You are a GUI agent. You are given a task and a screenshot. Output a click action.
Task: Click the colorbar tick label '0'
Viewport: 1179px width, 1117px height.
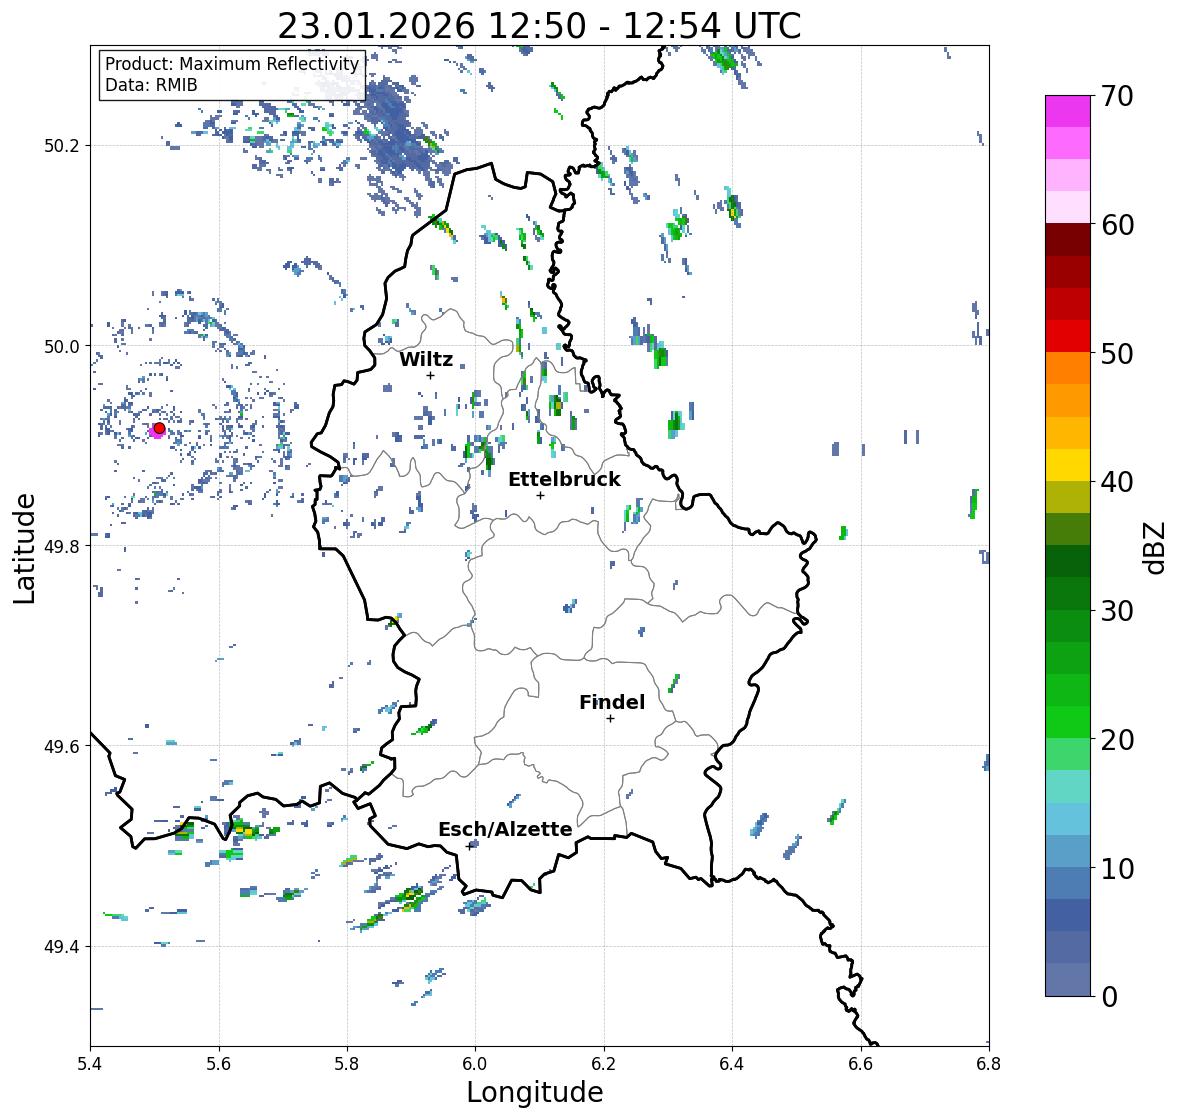click(x=1109, y=997)
